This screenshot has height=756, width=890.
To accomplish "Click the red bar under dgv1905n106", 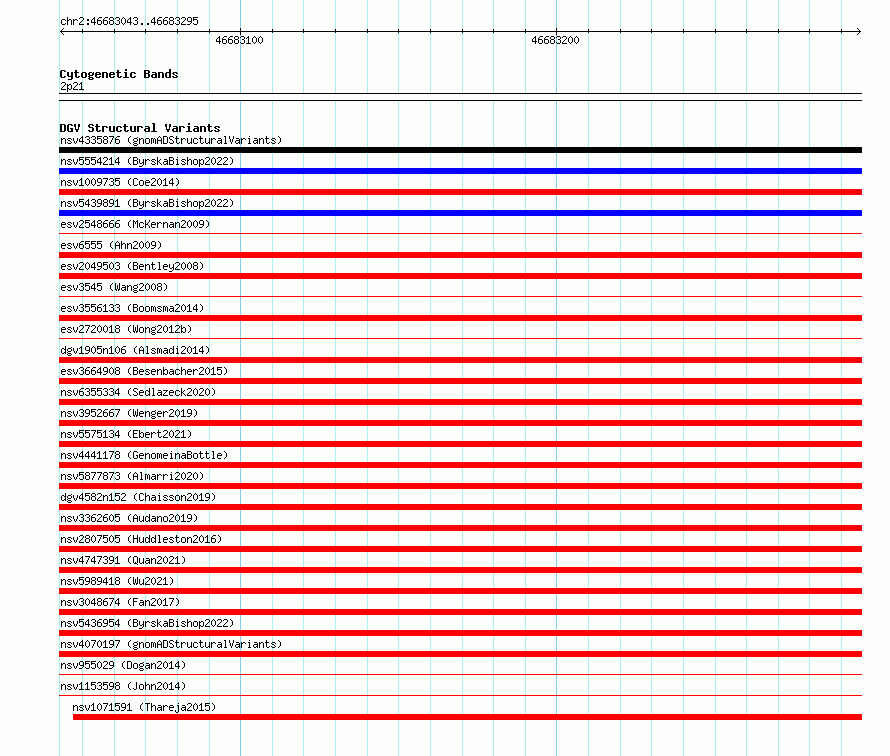I will point(460,360).
